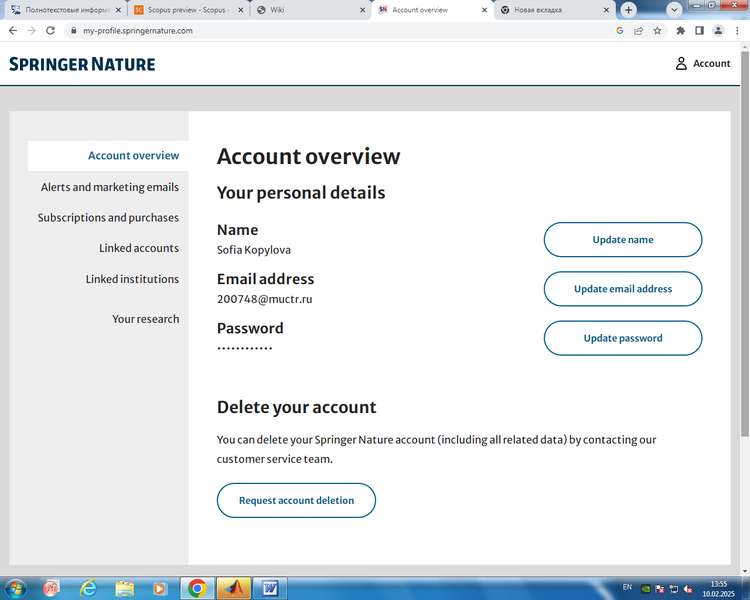Open the Chrome profile avatar icon
This screenshot has width=750, height=600.
[x=718, y=30]
